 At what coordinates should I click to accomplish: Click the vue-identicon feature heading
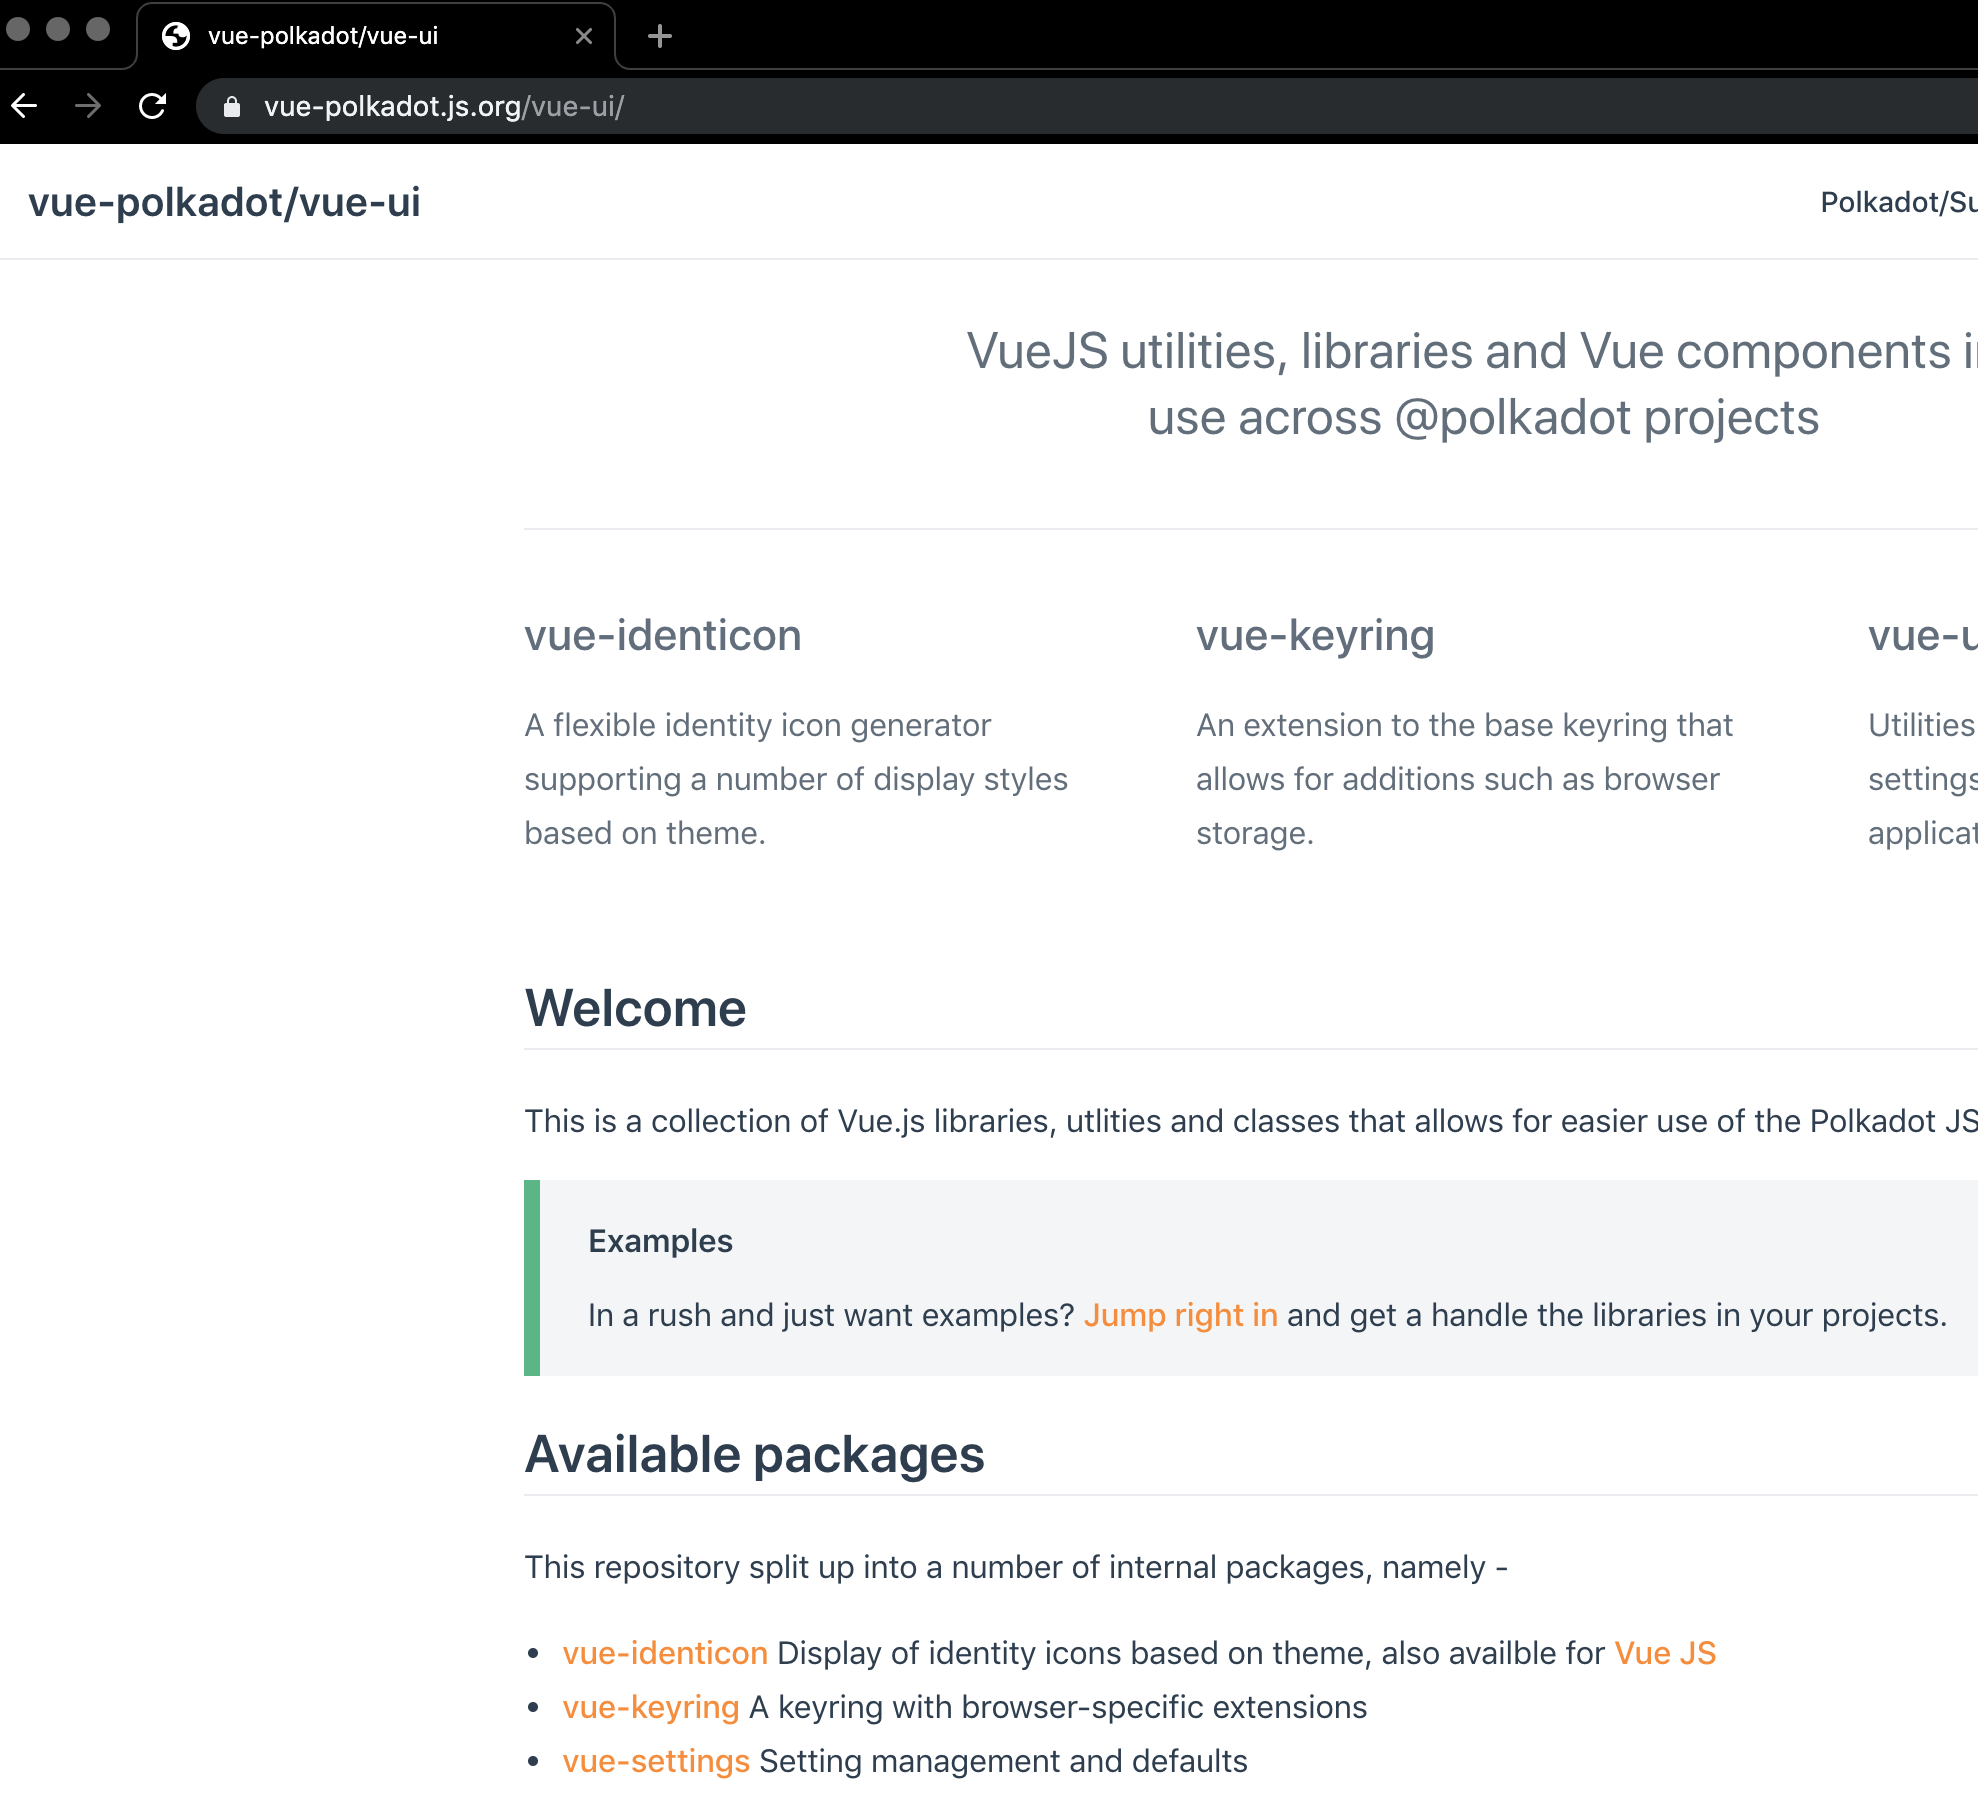pyautogui.click(x=663, y=636)
